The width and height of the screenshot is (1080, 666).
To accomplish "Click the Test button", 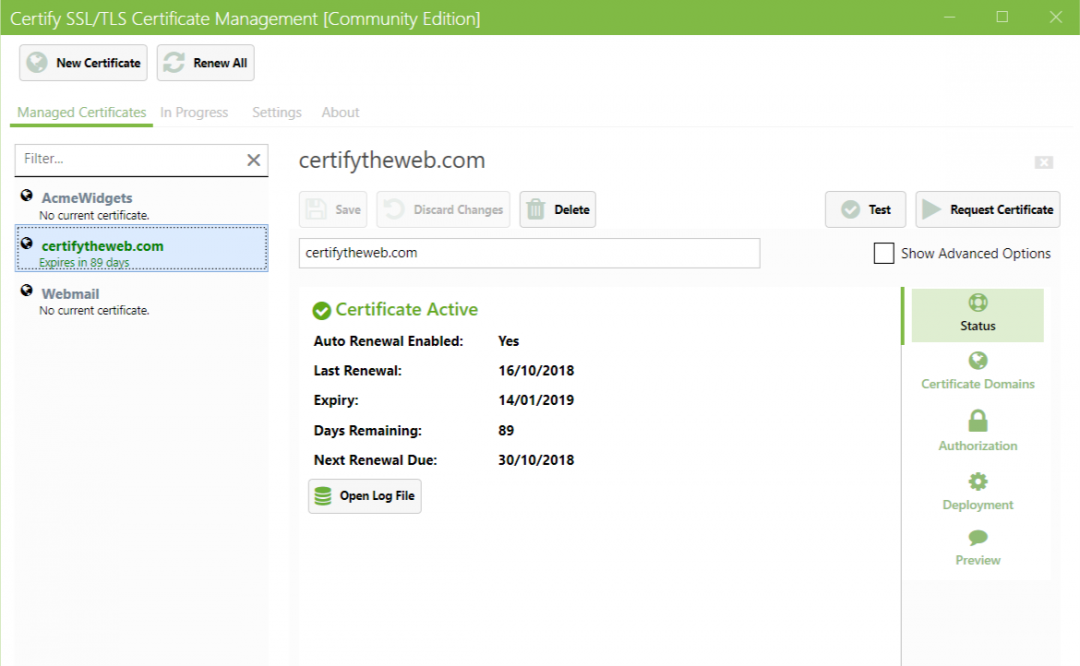I will click(x=866, y=209).
